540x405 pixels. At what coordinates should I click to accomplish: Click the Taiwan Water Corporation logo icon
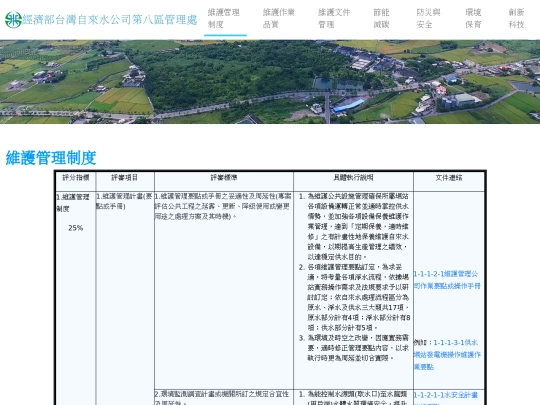click(13, 20)
